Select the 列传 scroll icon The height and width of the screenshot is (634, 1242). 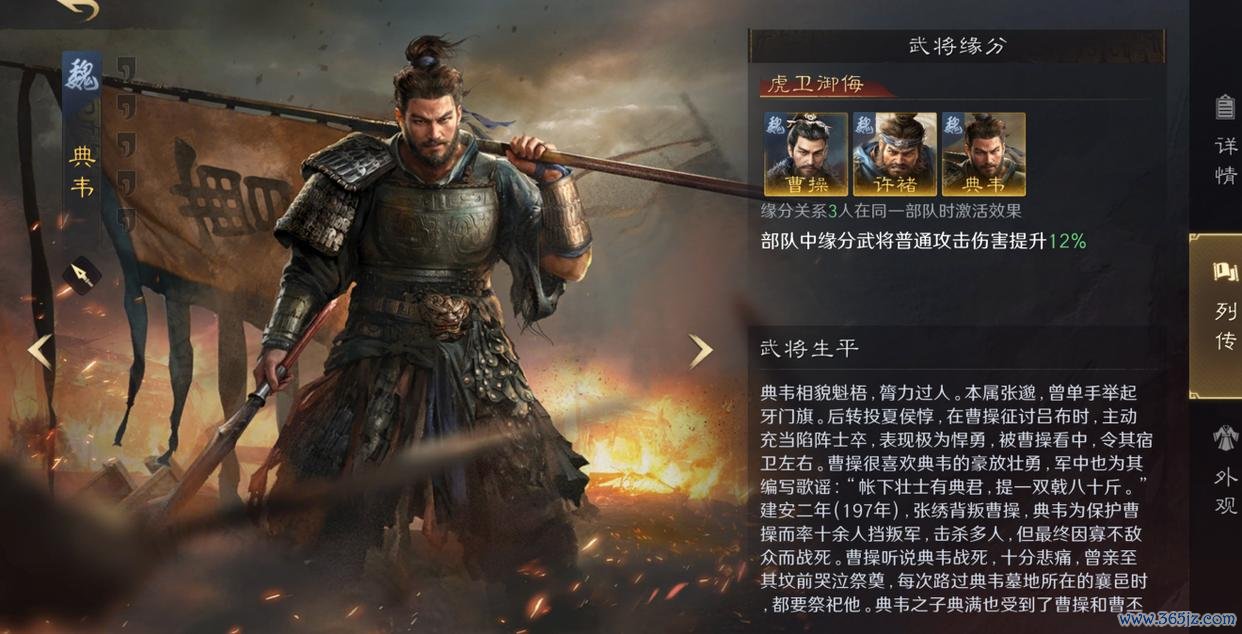coord(1225,271)
